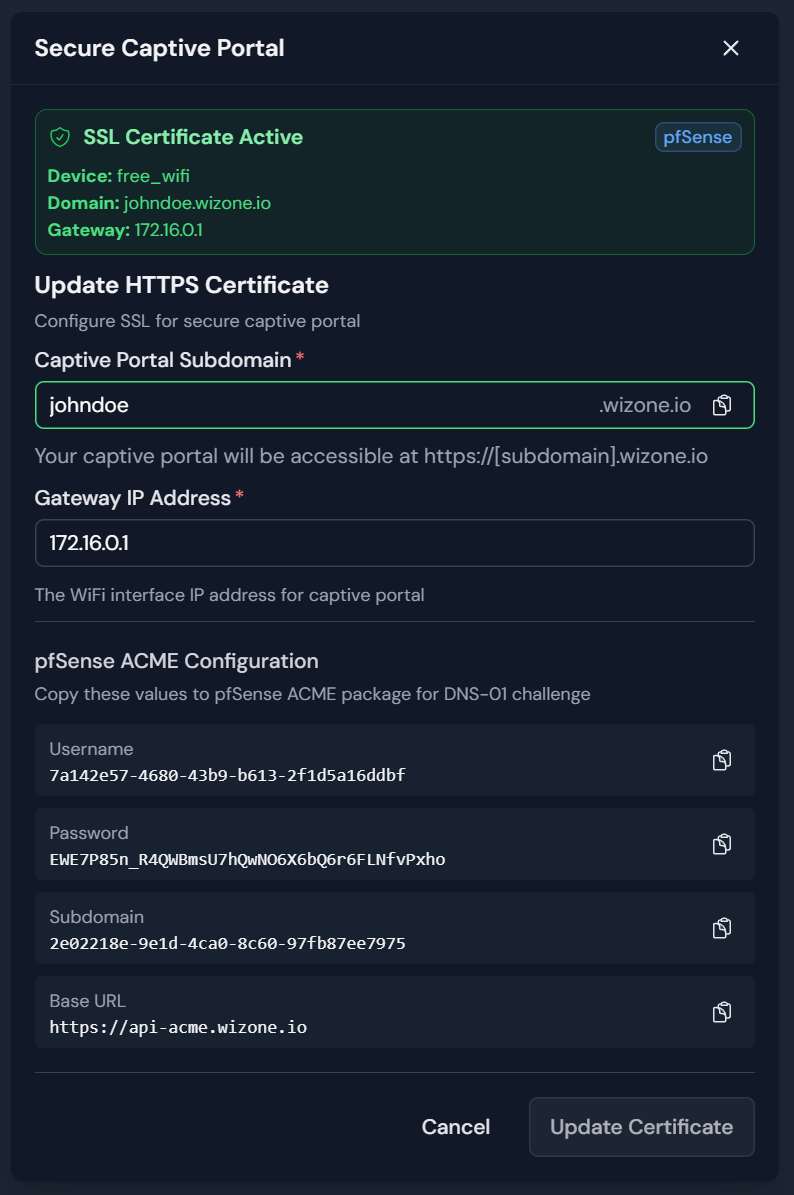Click the Update HTTPS Certificate heading
Screen dimensions: 794x1195
click(x=181, y=285)
